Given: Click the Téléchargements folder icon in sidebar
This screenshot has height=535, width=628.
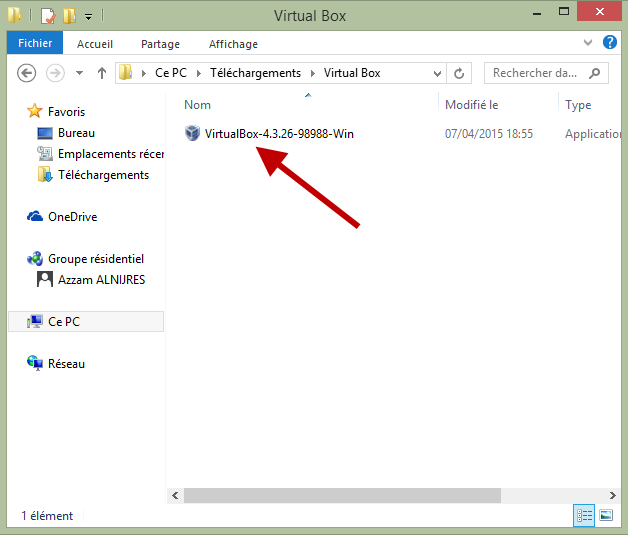Looking at the screenshot, I should point(45,175).
